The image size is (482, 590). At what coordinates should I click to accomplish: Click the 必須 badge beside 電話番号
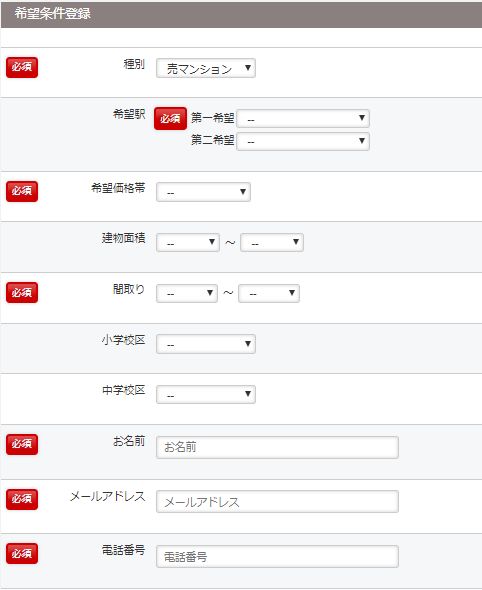coord(22,554)
